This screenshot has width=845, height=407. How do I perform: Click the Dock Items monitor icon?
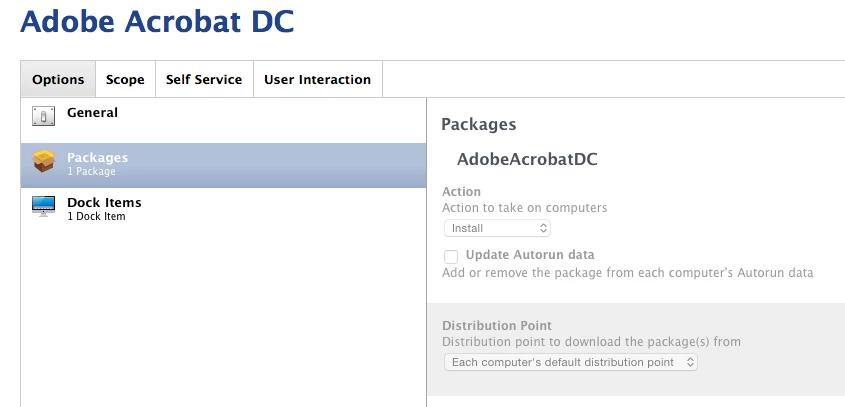tap(43, 206)
